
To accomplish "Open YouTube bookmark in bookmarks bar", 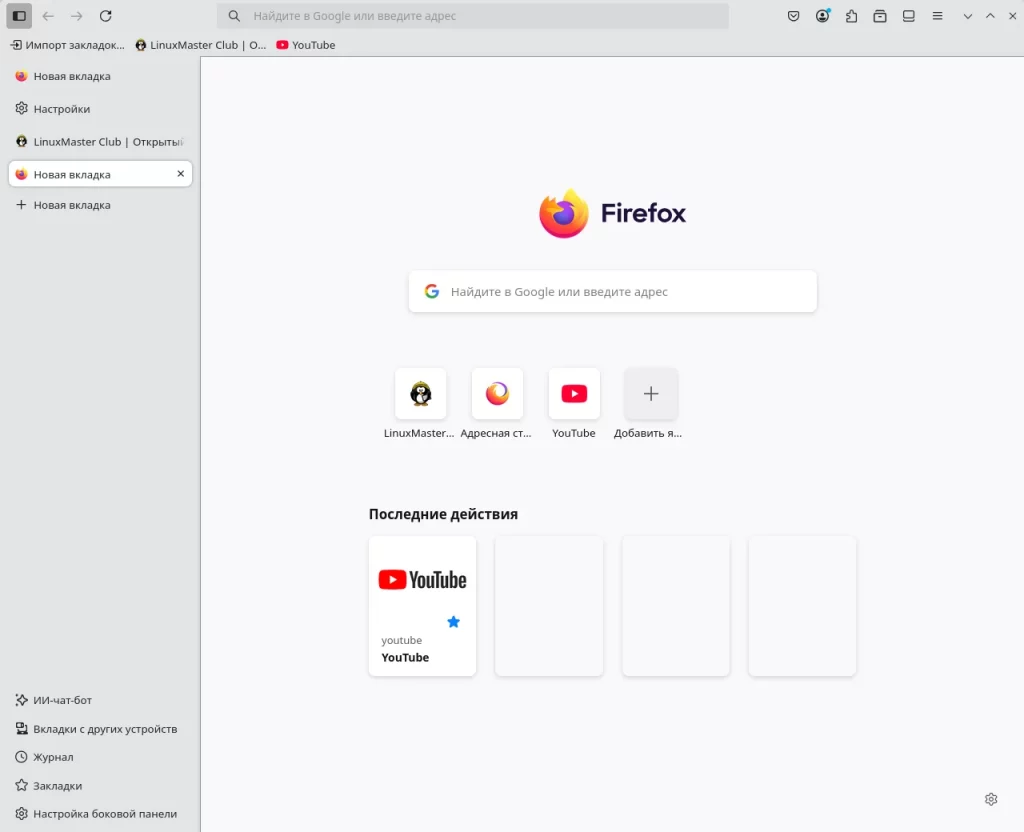I will 306,45.
